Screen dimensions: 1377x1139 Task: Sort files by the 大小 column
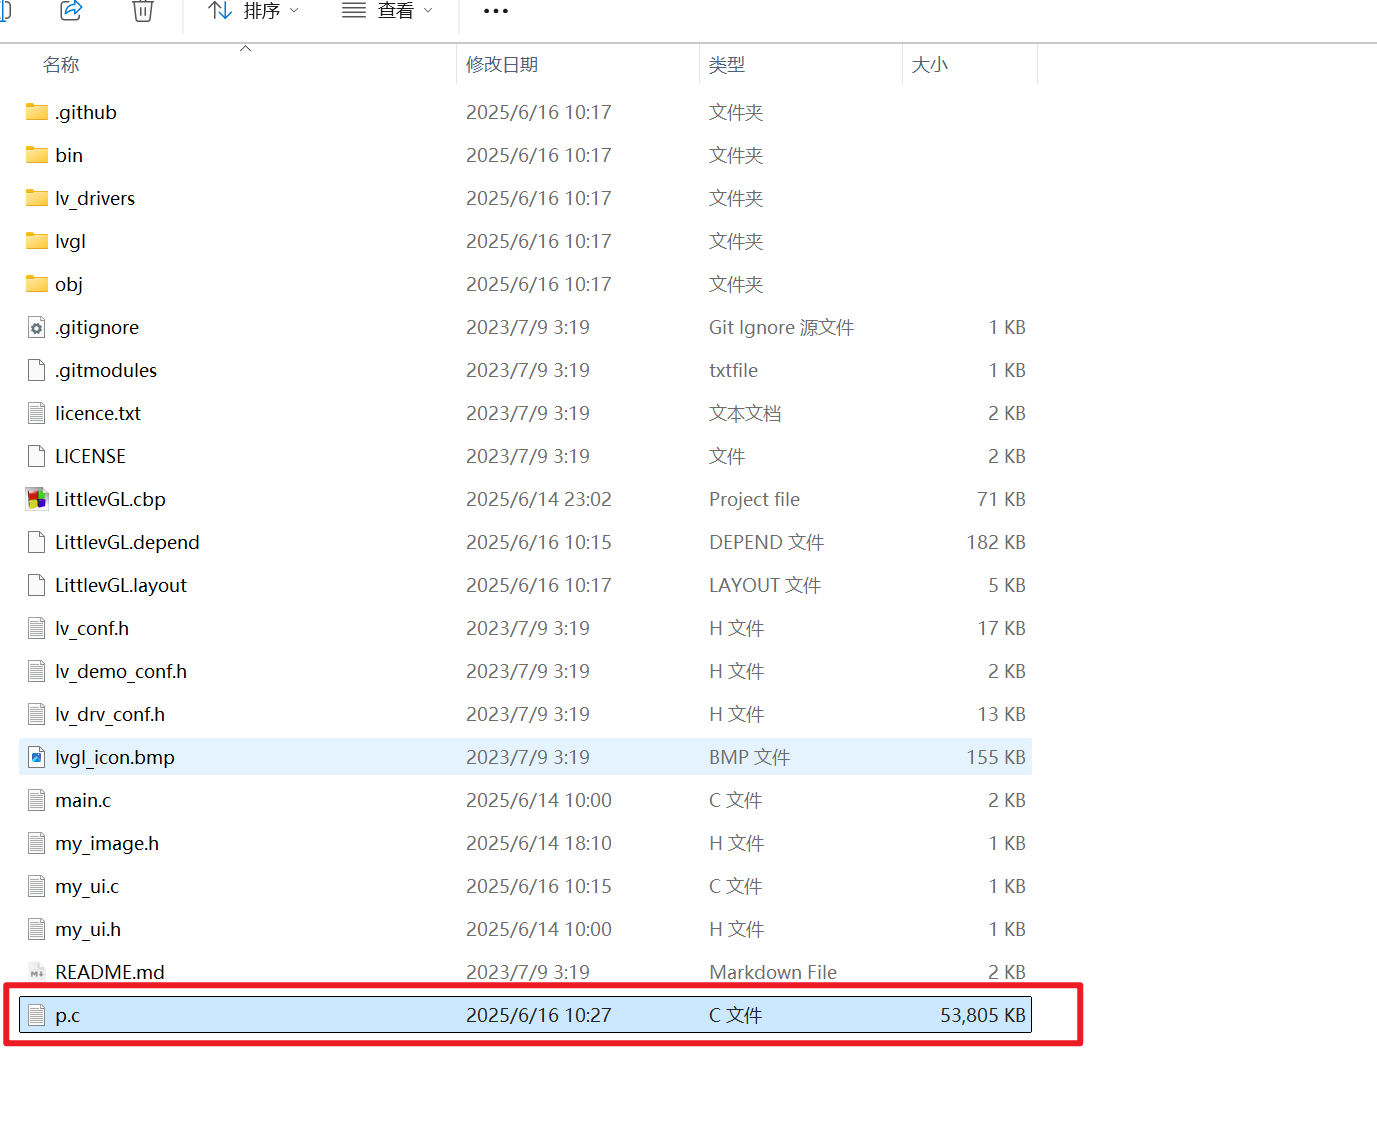coord(930,64)
